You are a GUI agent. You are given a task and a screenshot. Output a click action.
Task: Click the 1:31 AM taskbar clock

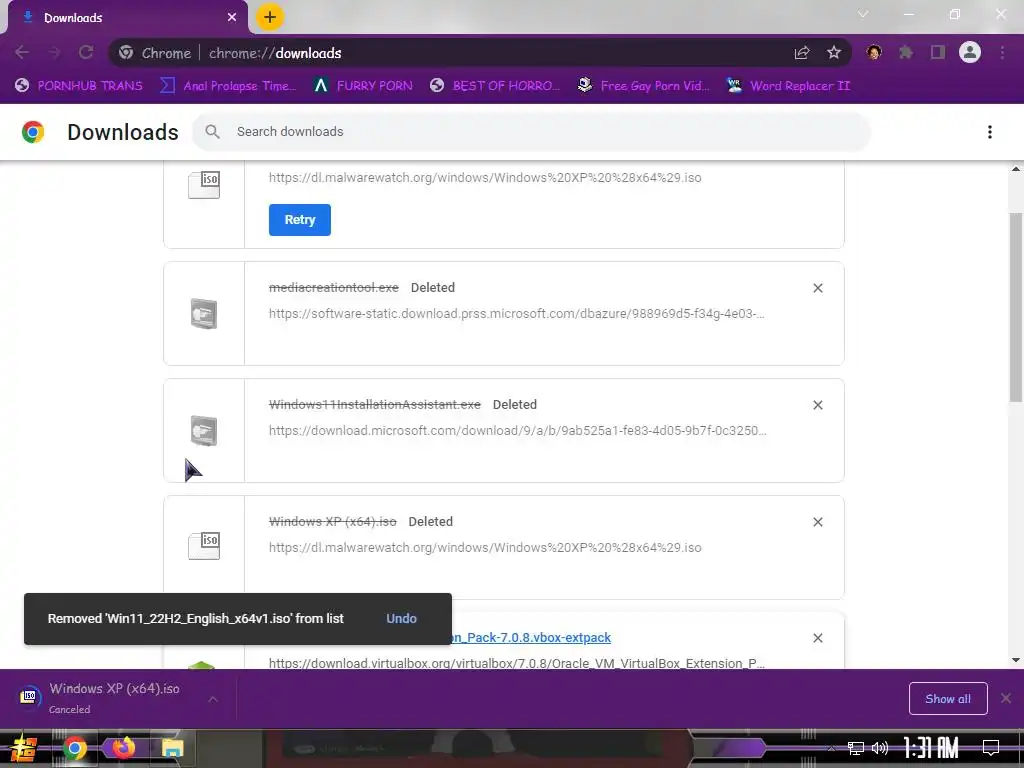[931, 748]
